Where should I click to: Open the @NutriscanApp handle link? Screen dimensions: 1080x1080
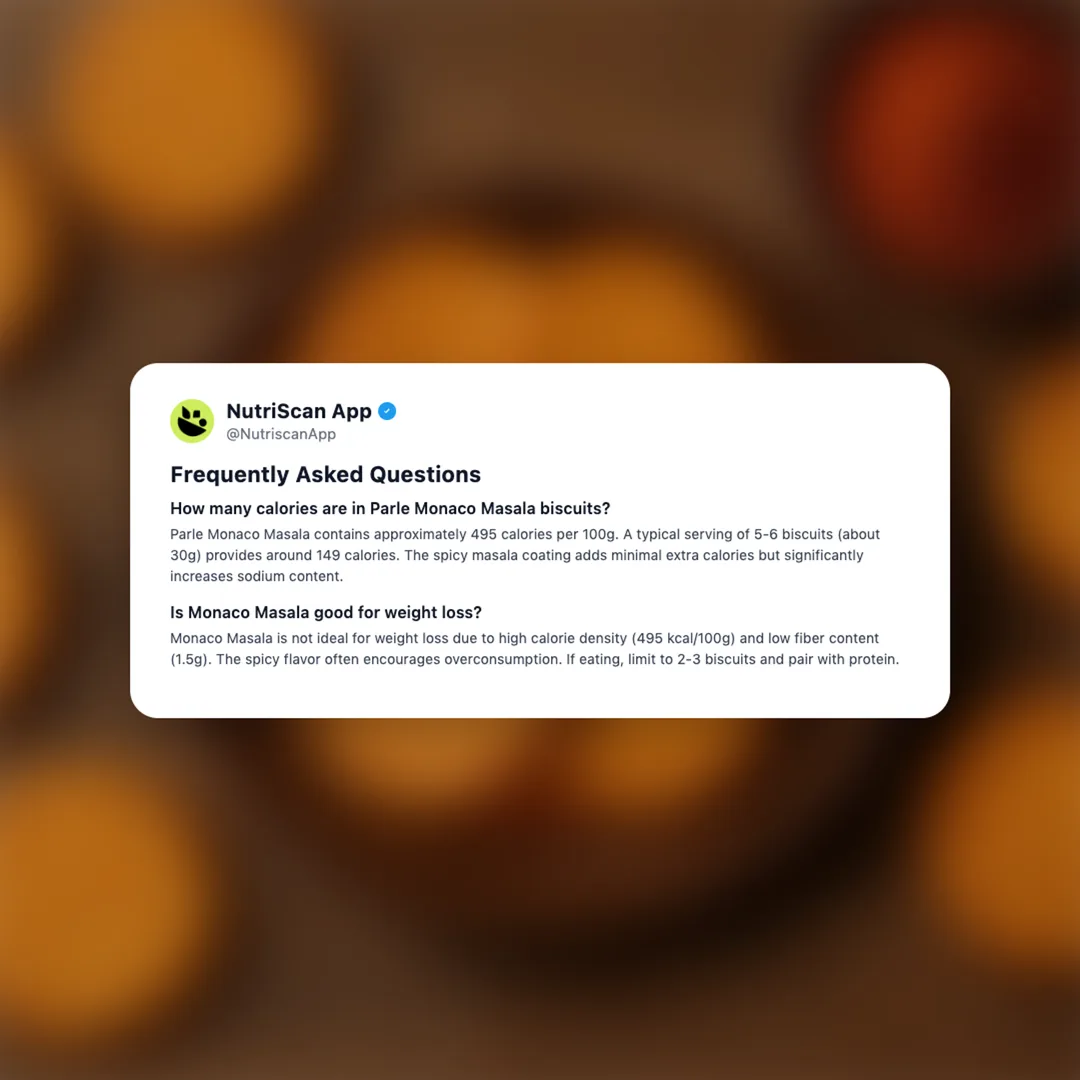pos(281,434)
